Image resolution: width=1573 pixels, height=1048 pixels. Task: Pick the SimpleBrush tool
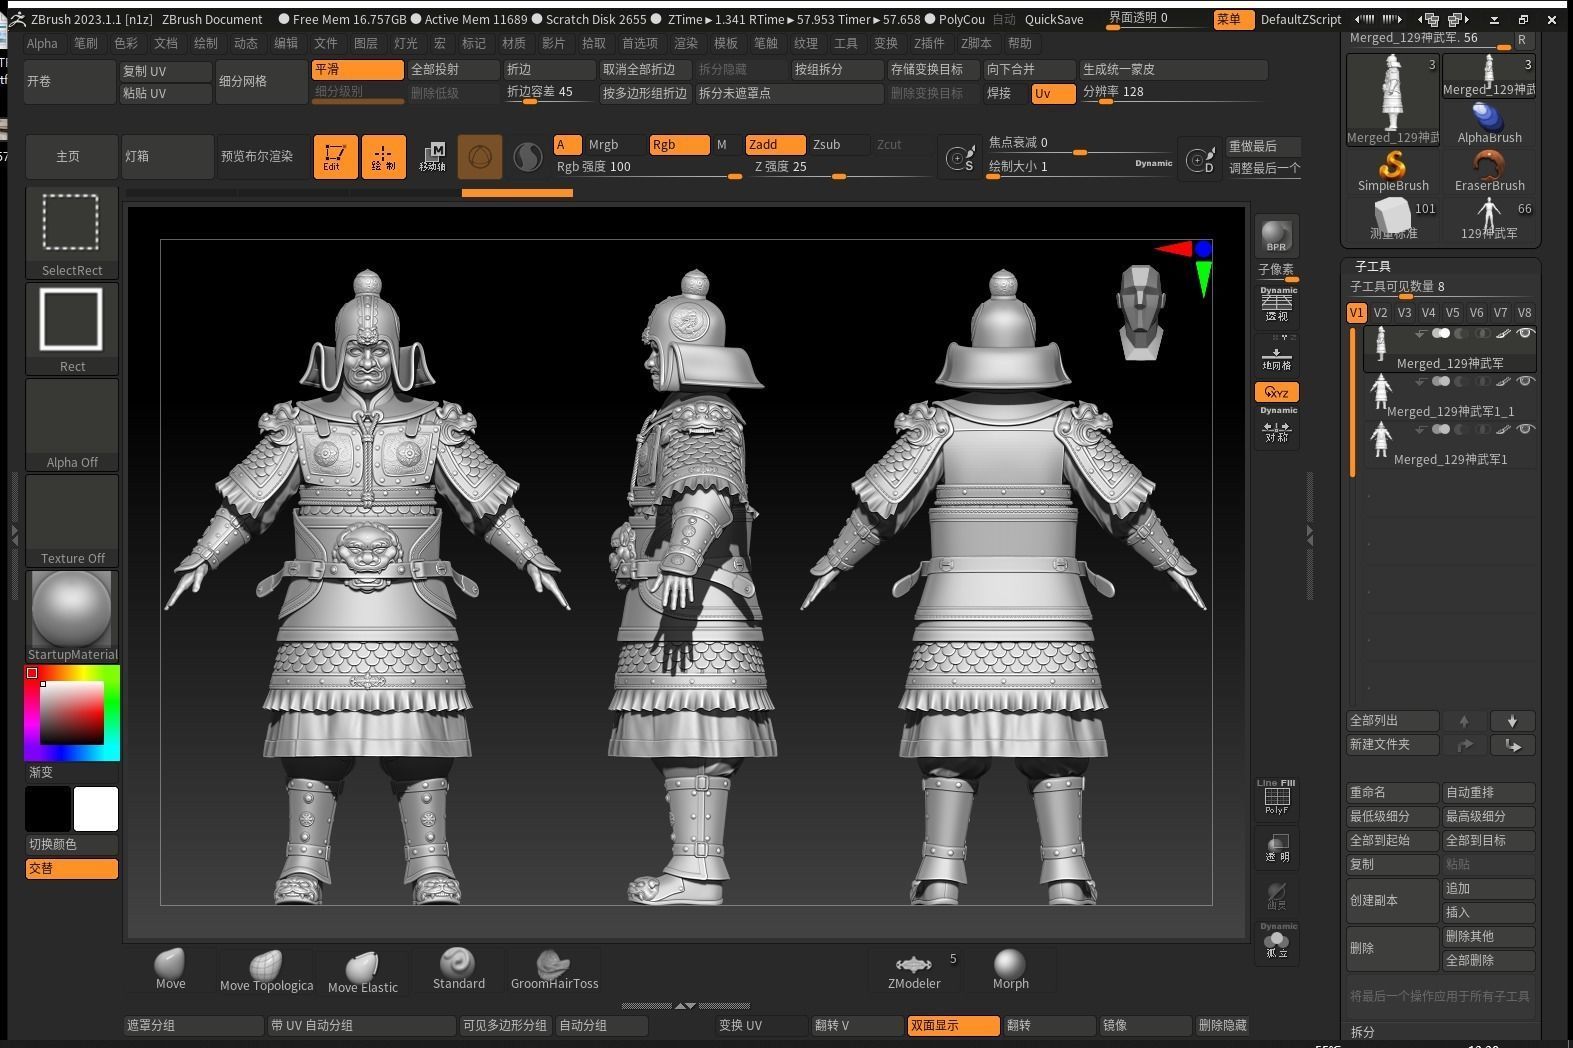(1392, 171)
